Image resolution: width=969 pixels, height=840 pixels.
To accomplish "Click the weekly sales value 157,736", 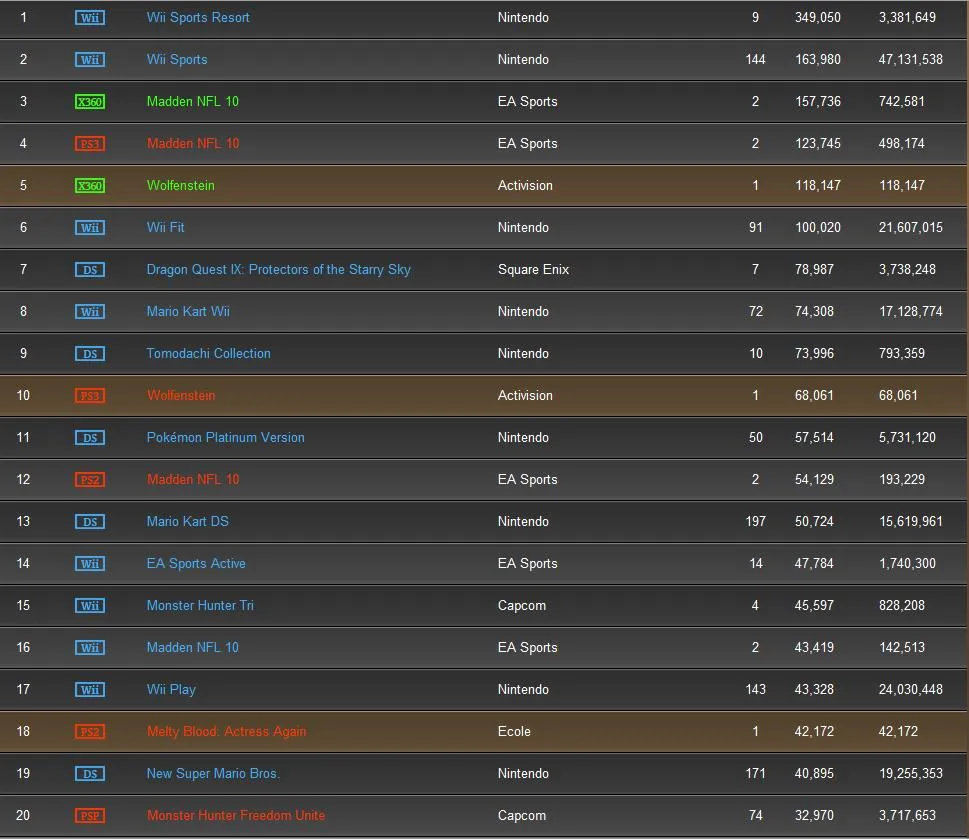I will pos(818,102).
